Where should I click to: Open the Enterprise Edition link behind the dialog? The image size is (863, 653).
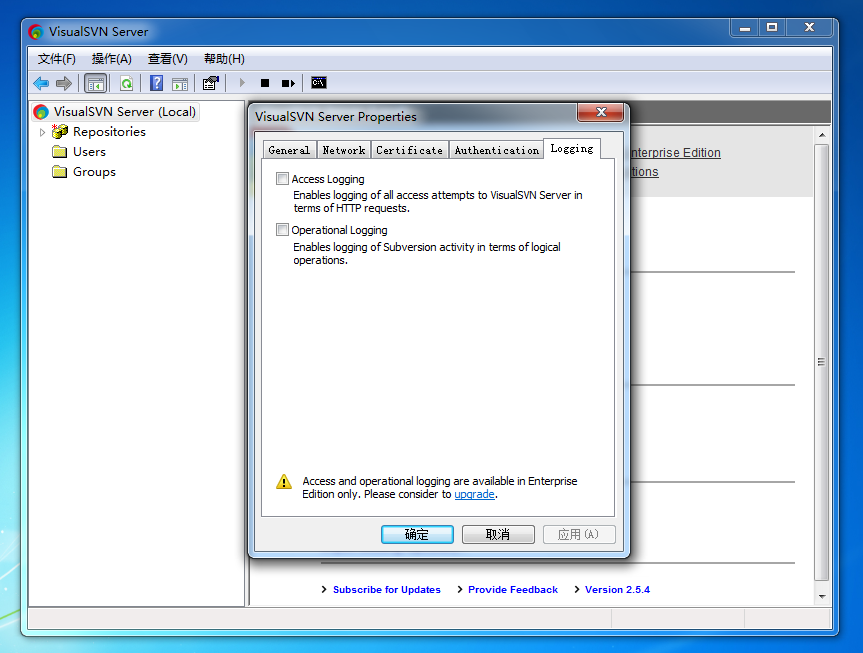point(676,153)
